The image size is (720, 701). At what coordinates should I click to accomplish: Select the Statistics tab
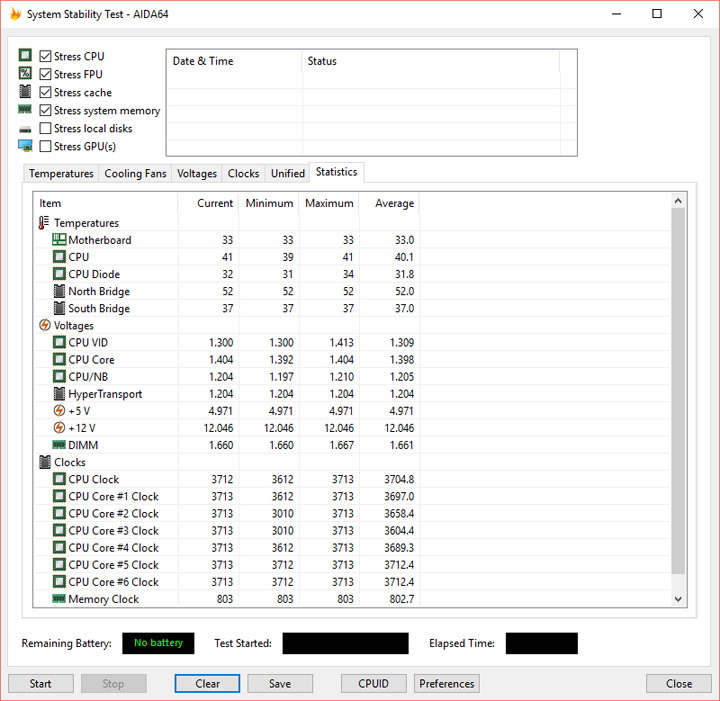click(x=337, y=172)
